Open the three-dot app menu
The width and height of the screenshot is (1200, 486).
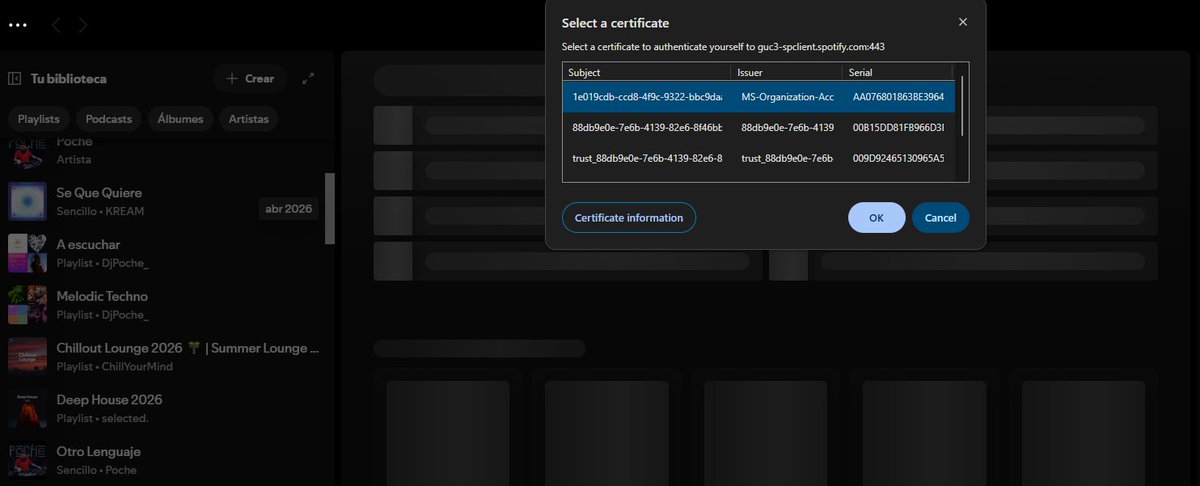tap(18, 25)
